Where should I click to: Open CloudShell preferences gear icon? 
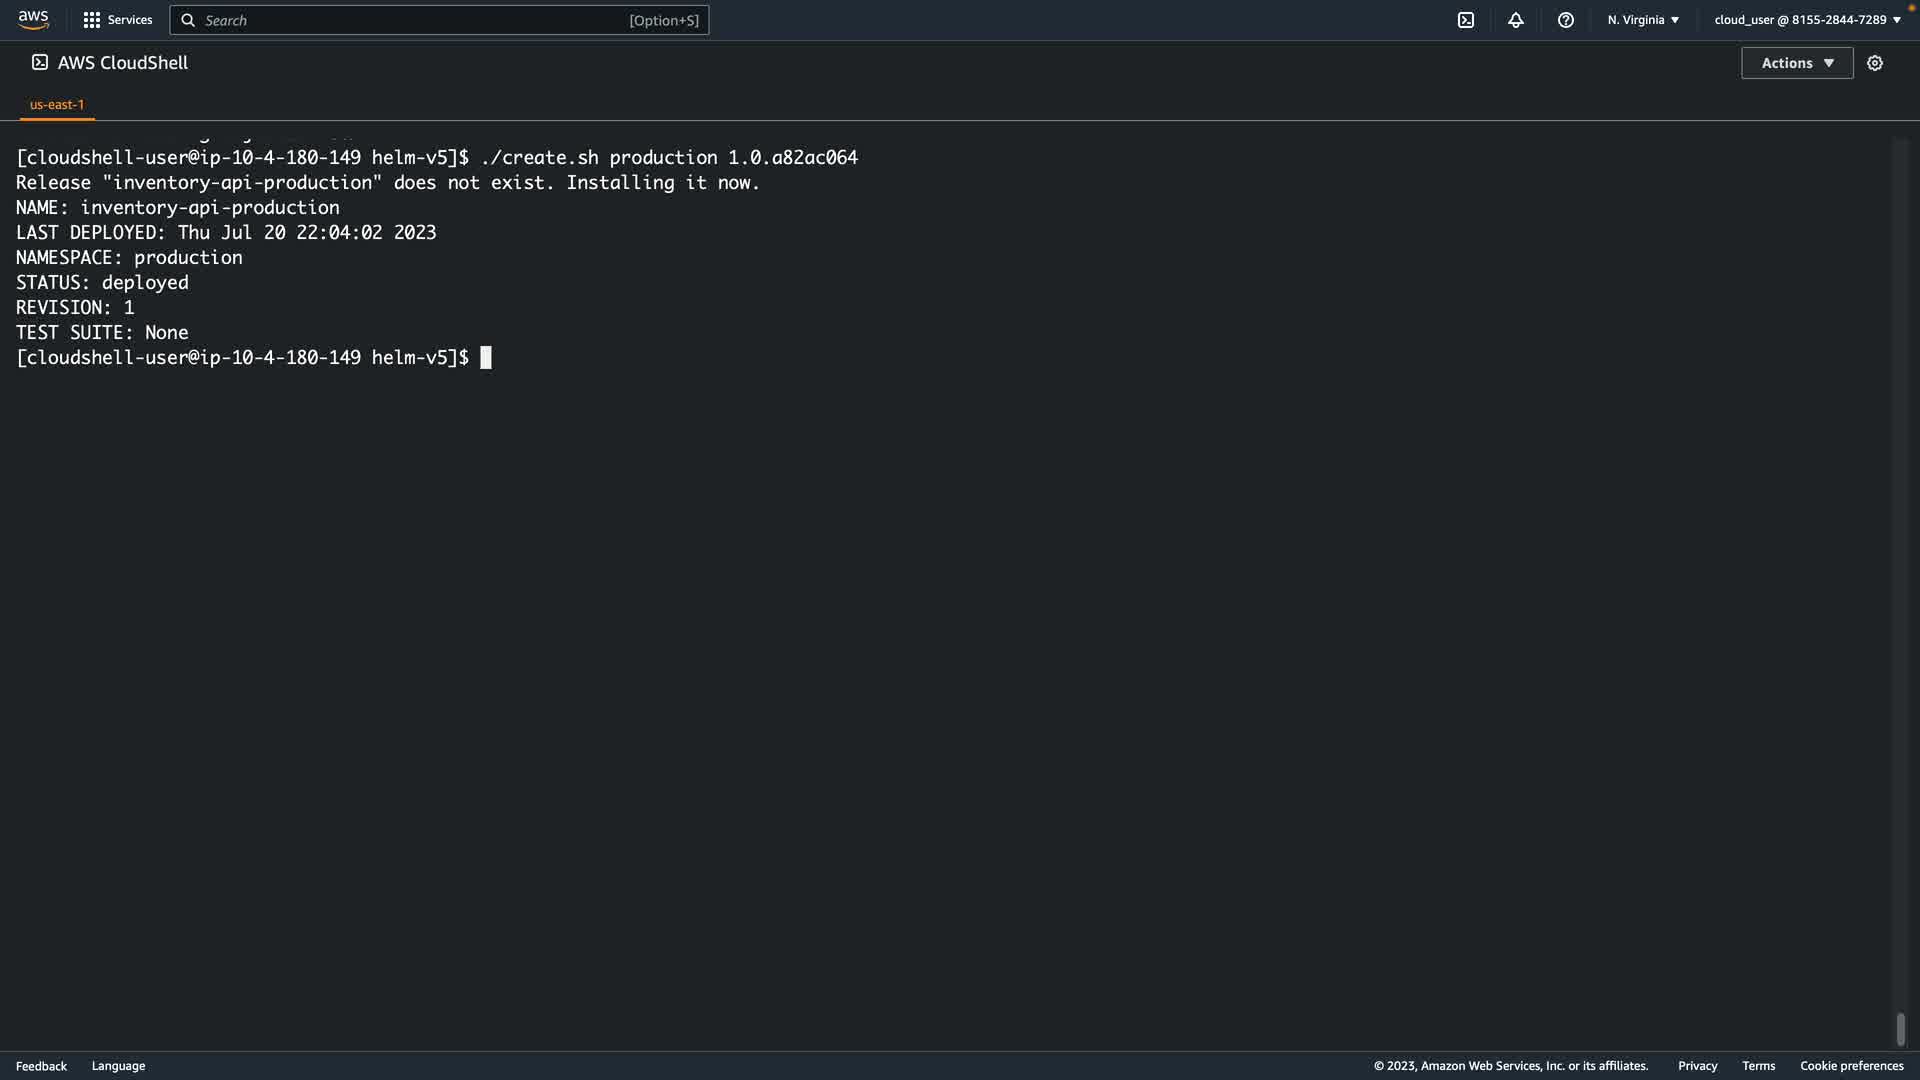[x=1875, y=63]
